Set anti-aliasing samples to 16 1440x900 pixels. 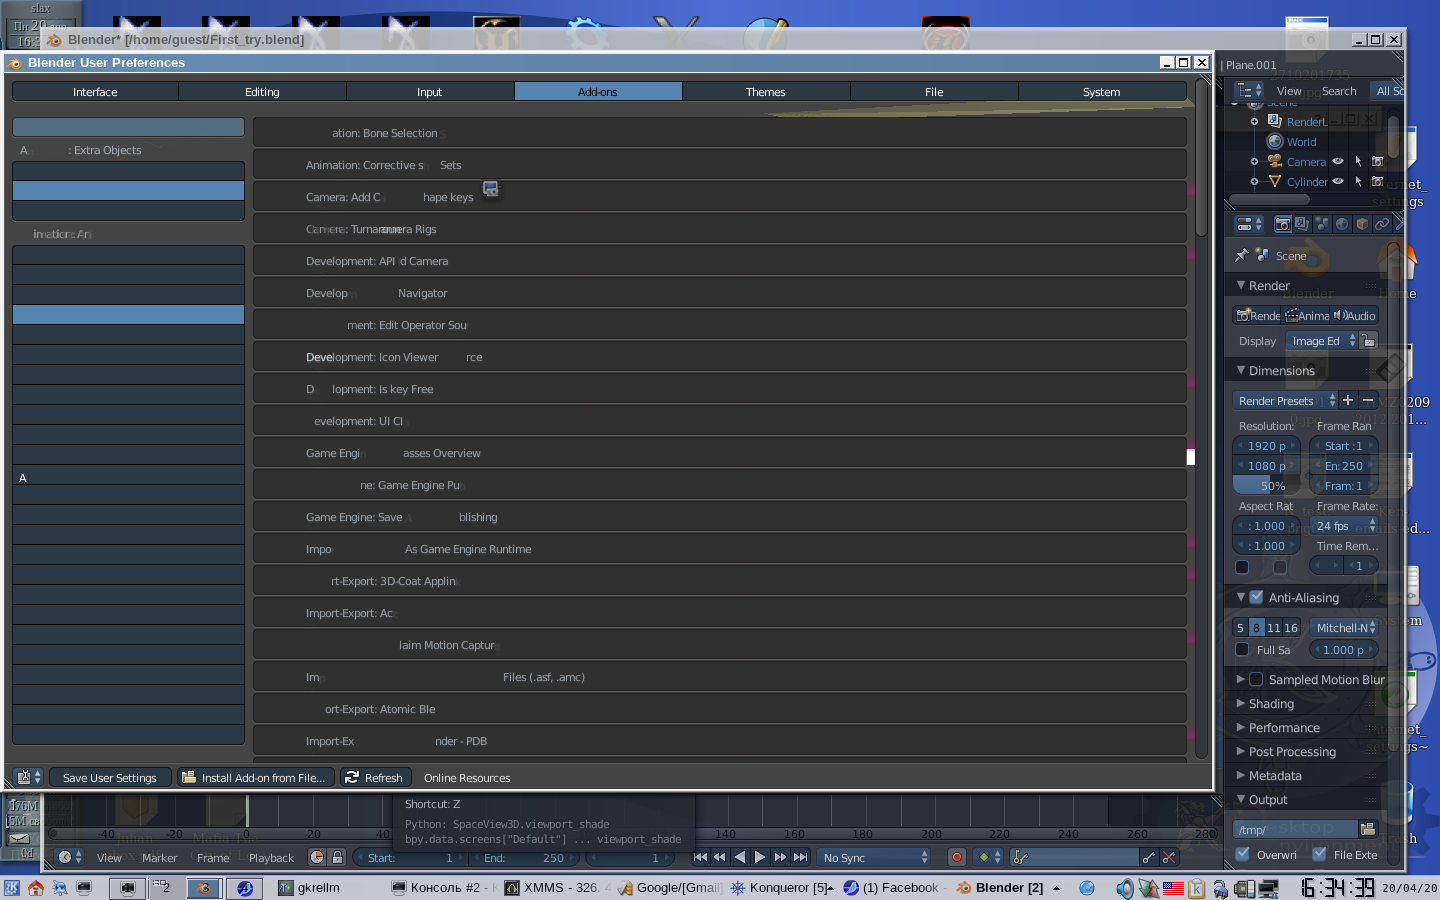point(1291,627)
